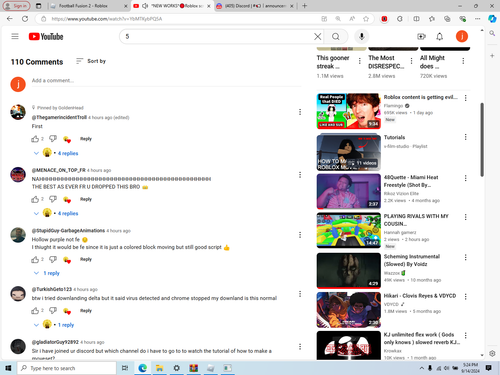The height and width of the screenshot is (375, 500).
Task: Like the comment by @ThegamerincidentTroll
Action: (35, 139)
